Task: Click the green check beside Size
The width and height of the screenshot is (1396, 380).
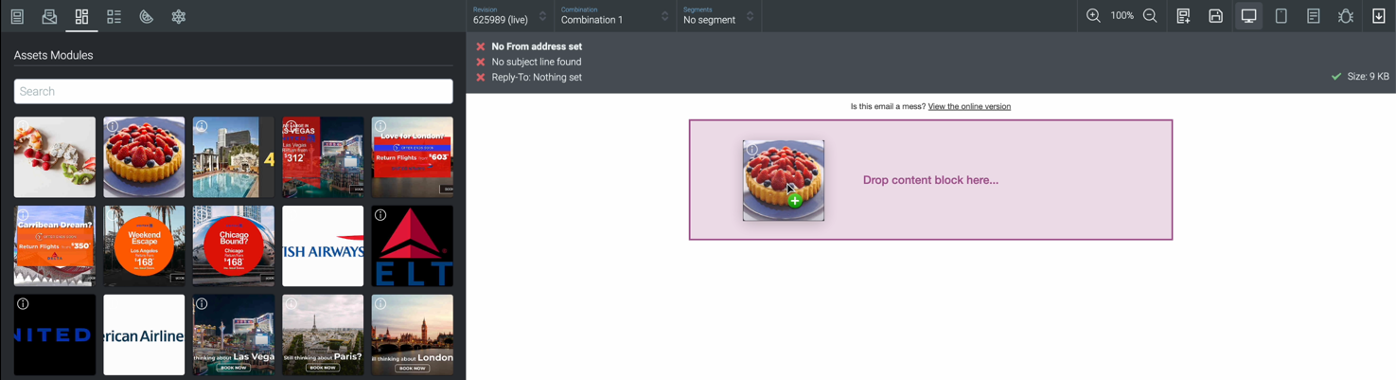Action: (1336, 76)
